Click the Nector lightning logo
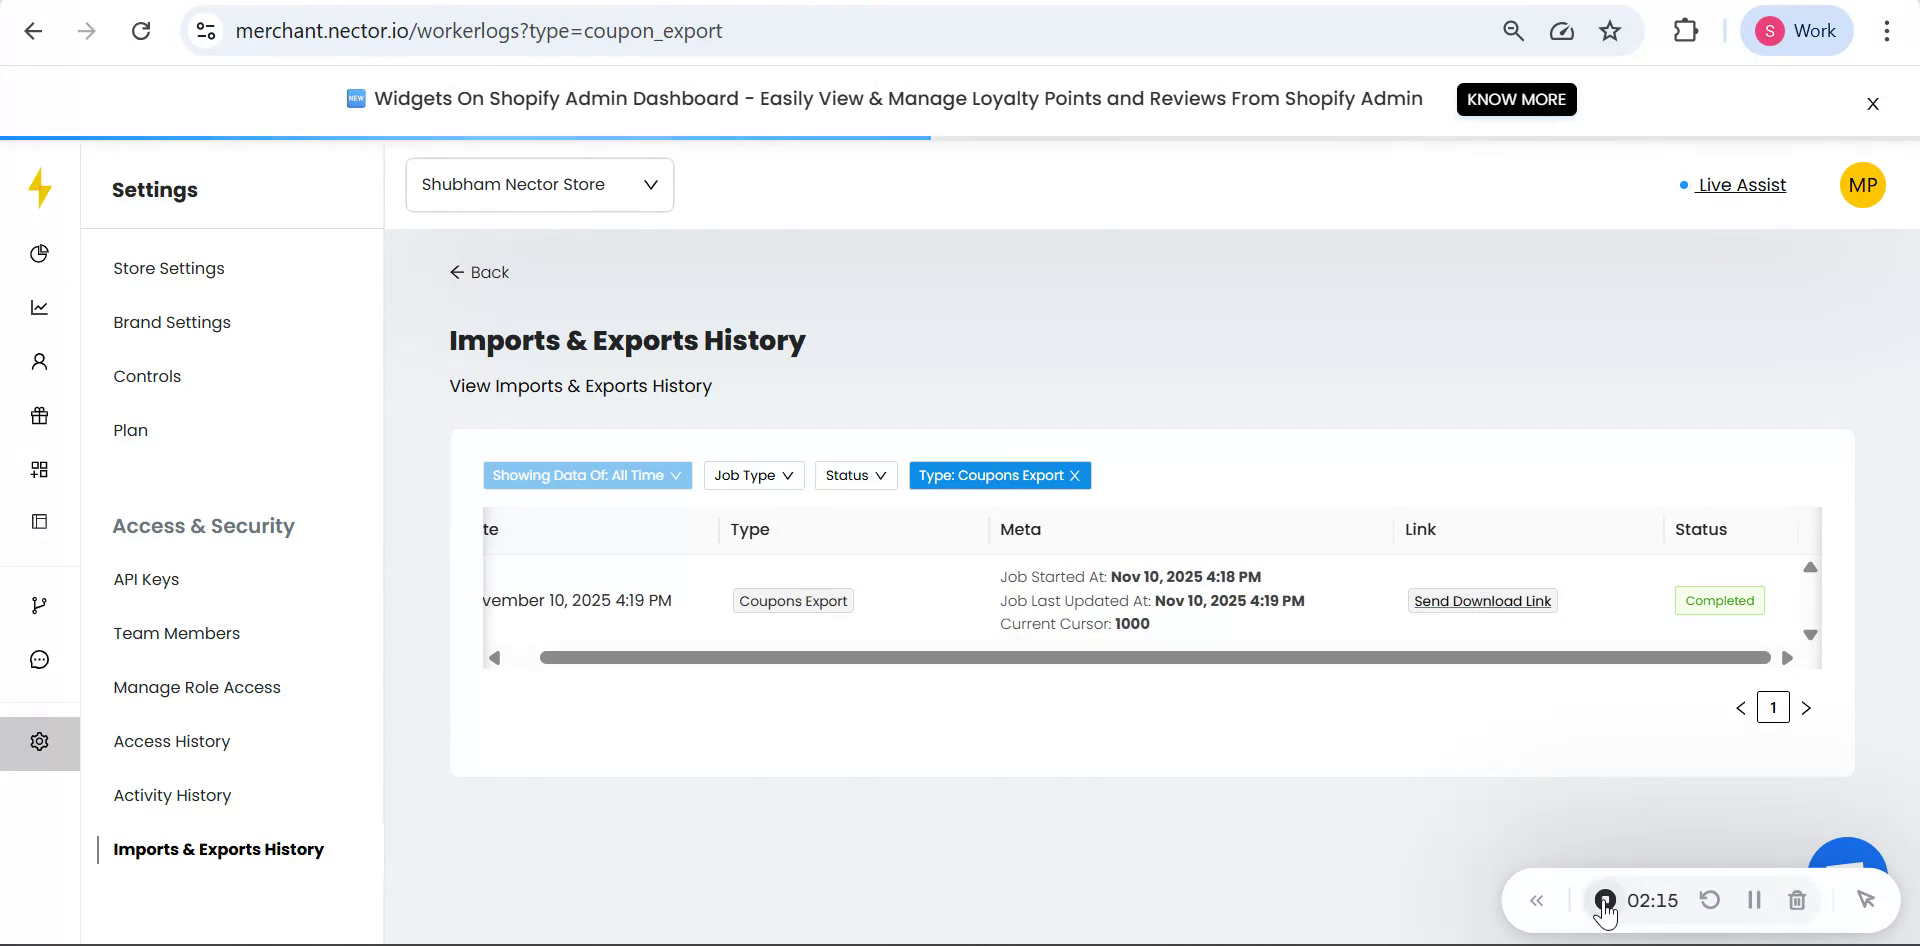Viewport: 1920px width, 946px height. [40, 187]
